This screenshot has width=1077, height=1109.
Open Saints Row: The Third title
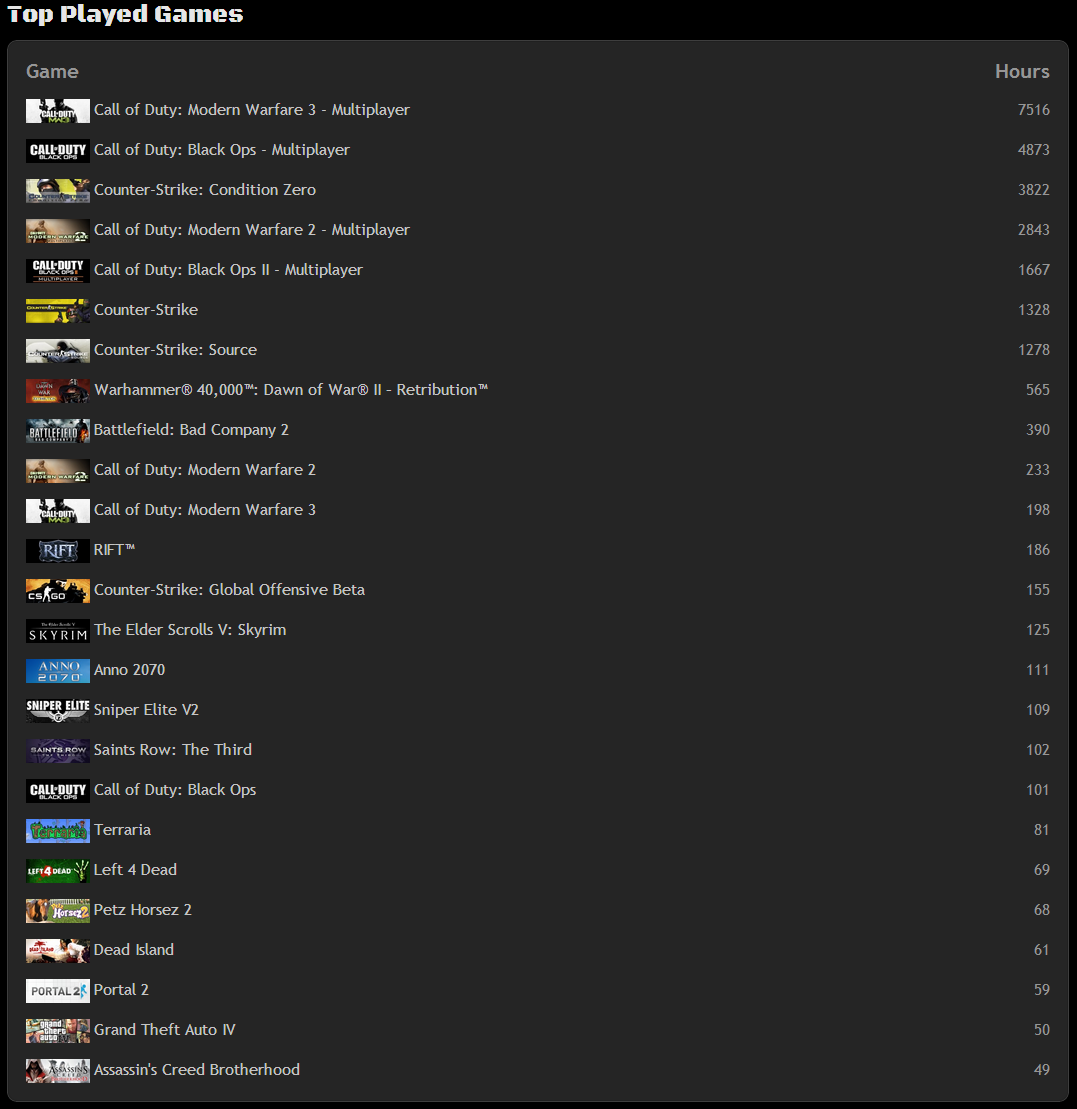[173, 750]
